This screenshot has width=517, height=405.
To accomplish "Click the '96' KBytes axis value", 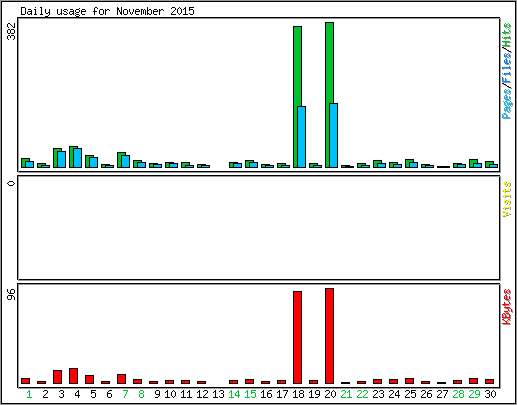I will tap(12, 294).
